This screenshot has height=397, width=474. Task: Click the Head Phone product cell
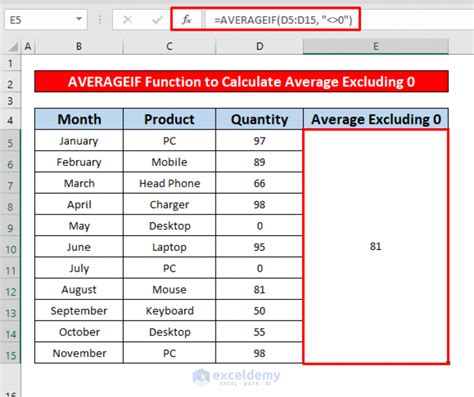[169, 183]
